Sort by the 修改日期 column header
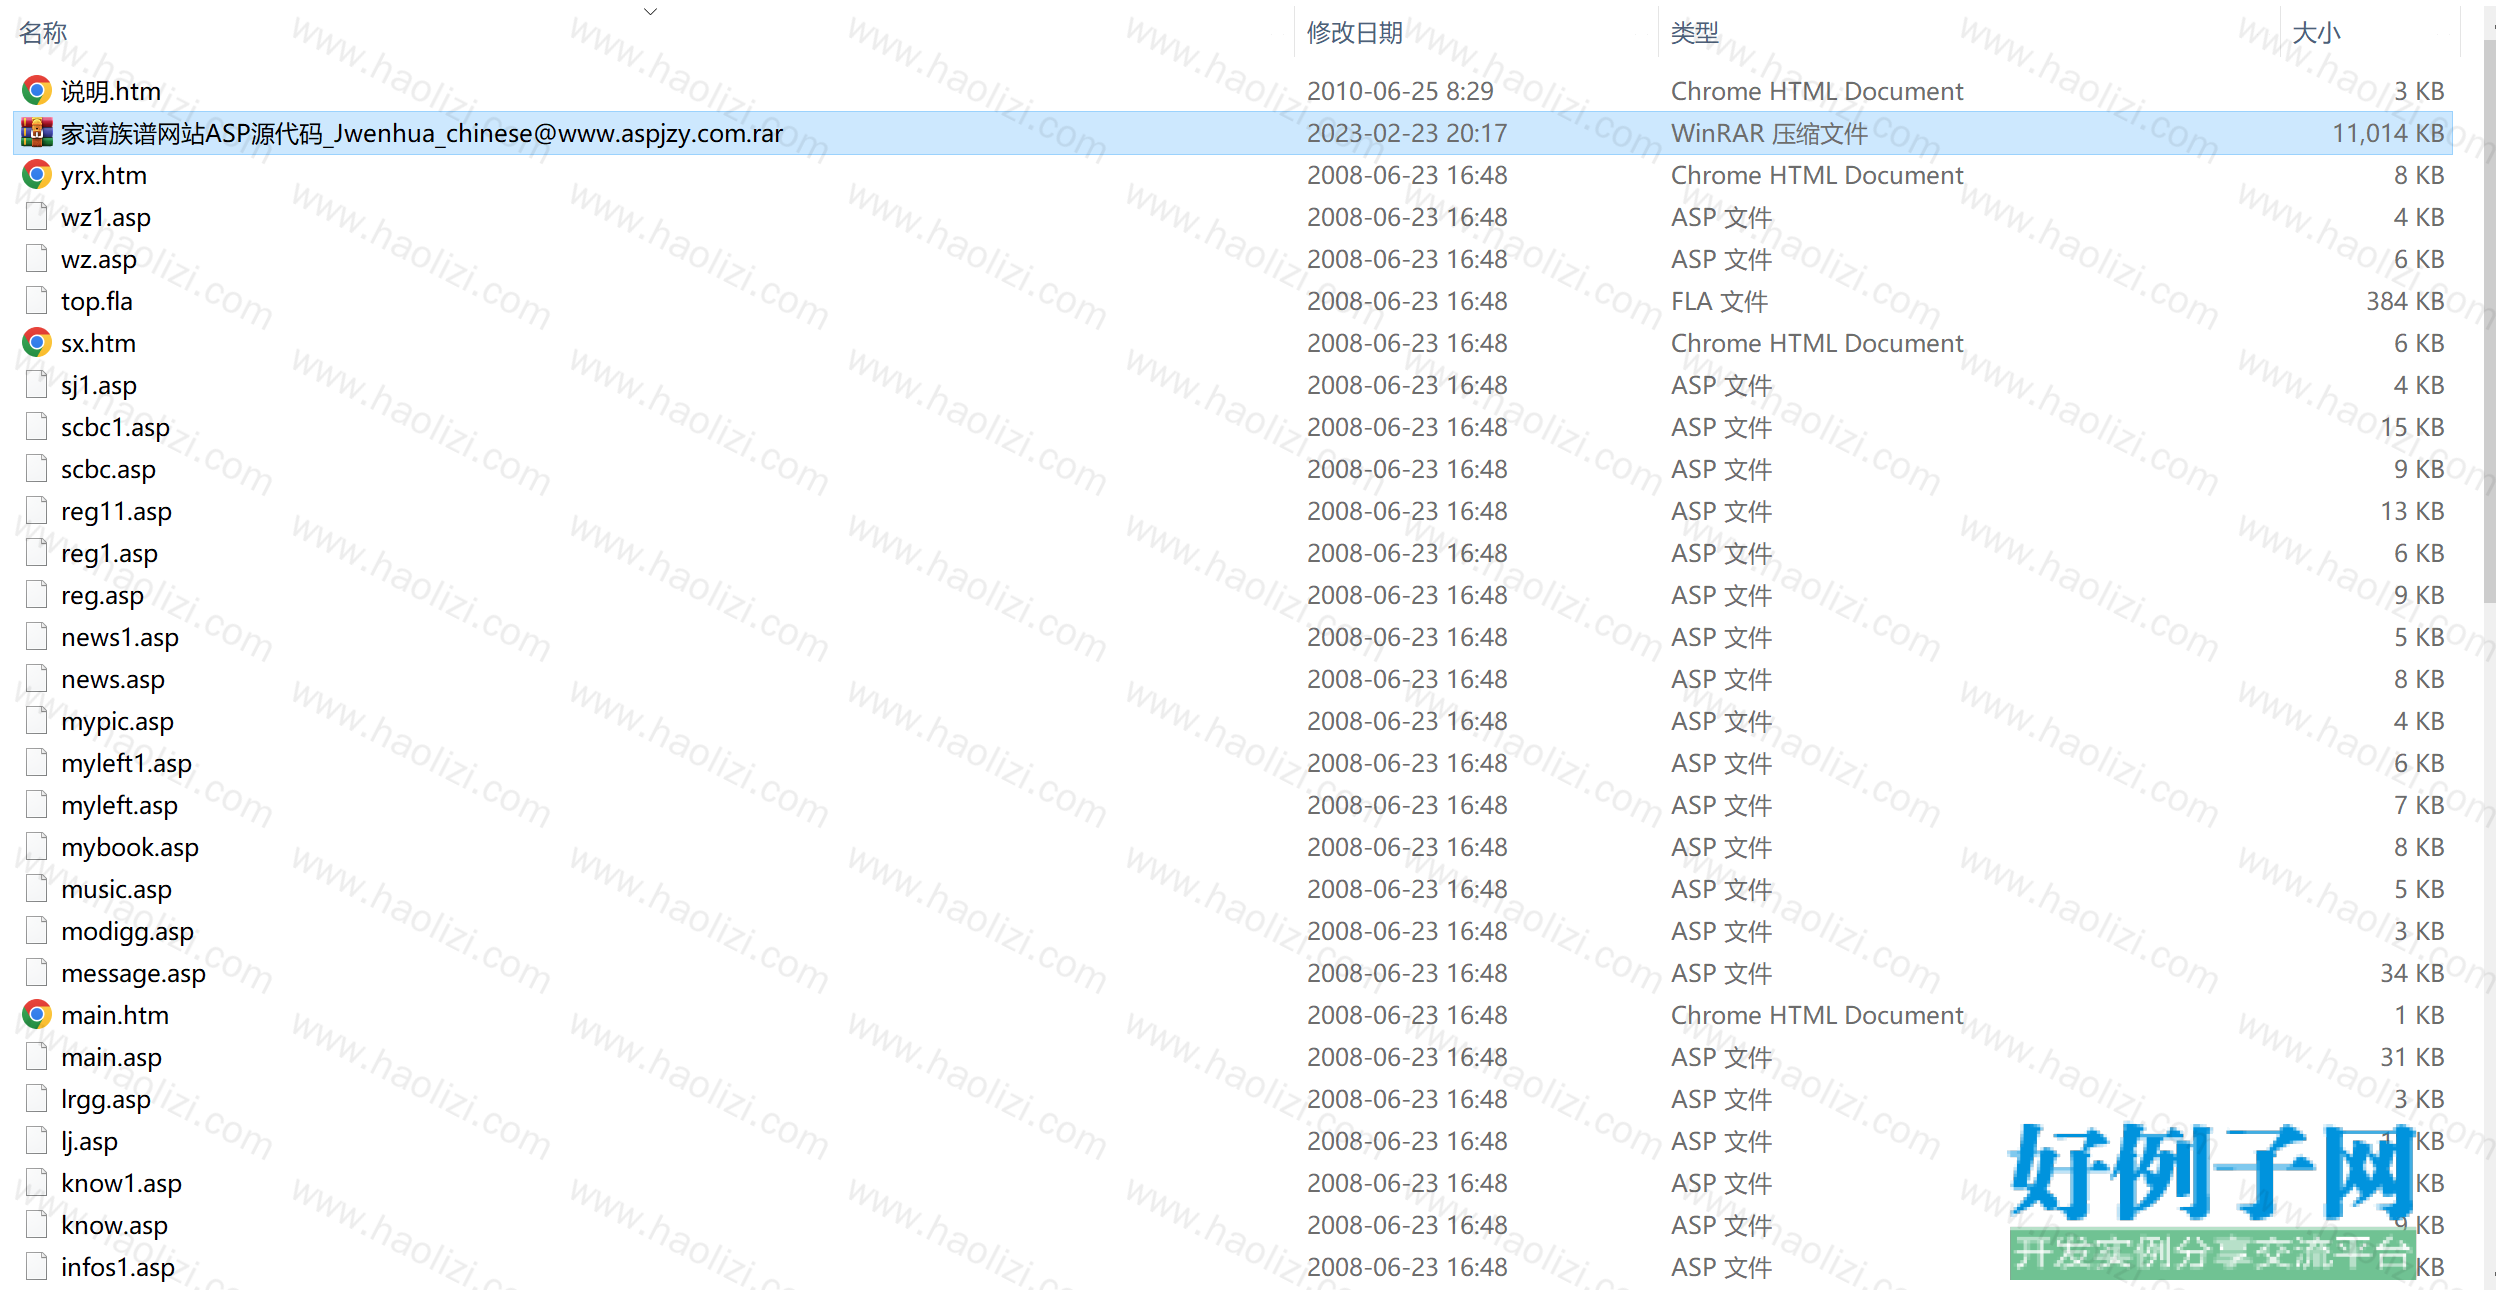This screenshot has height=1290, width=2496. click(x=1355, y=33)
